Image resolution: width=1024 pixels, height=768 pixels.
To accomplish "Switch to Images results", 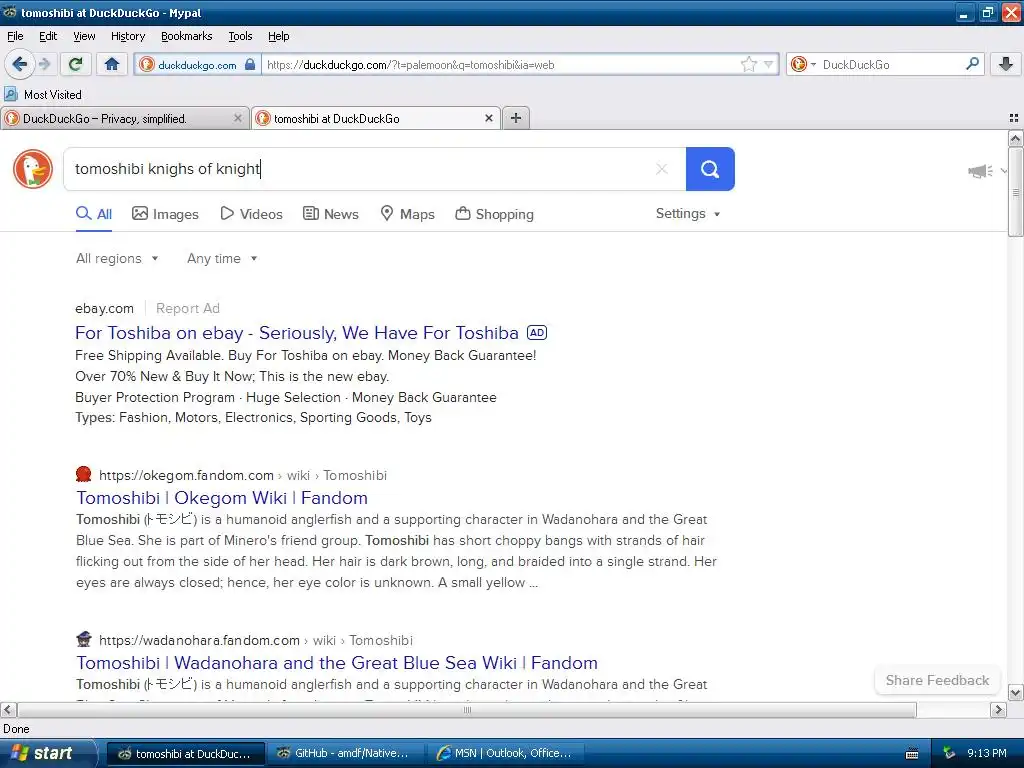I will 165,214.
